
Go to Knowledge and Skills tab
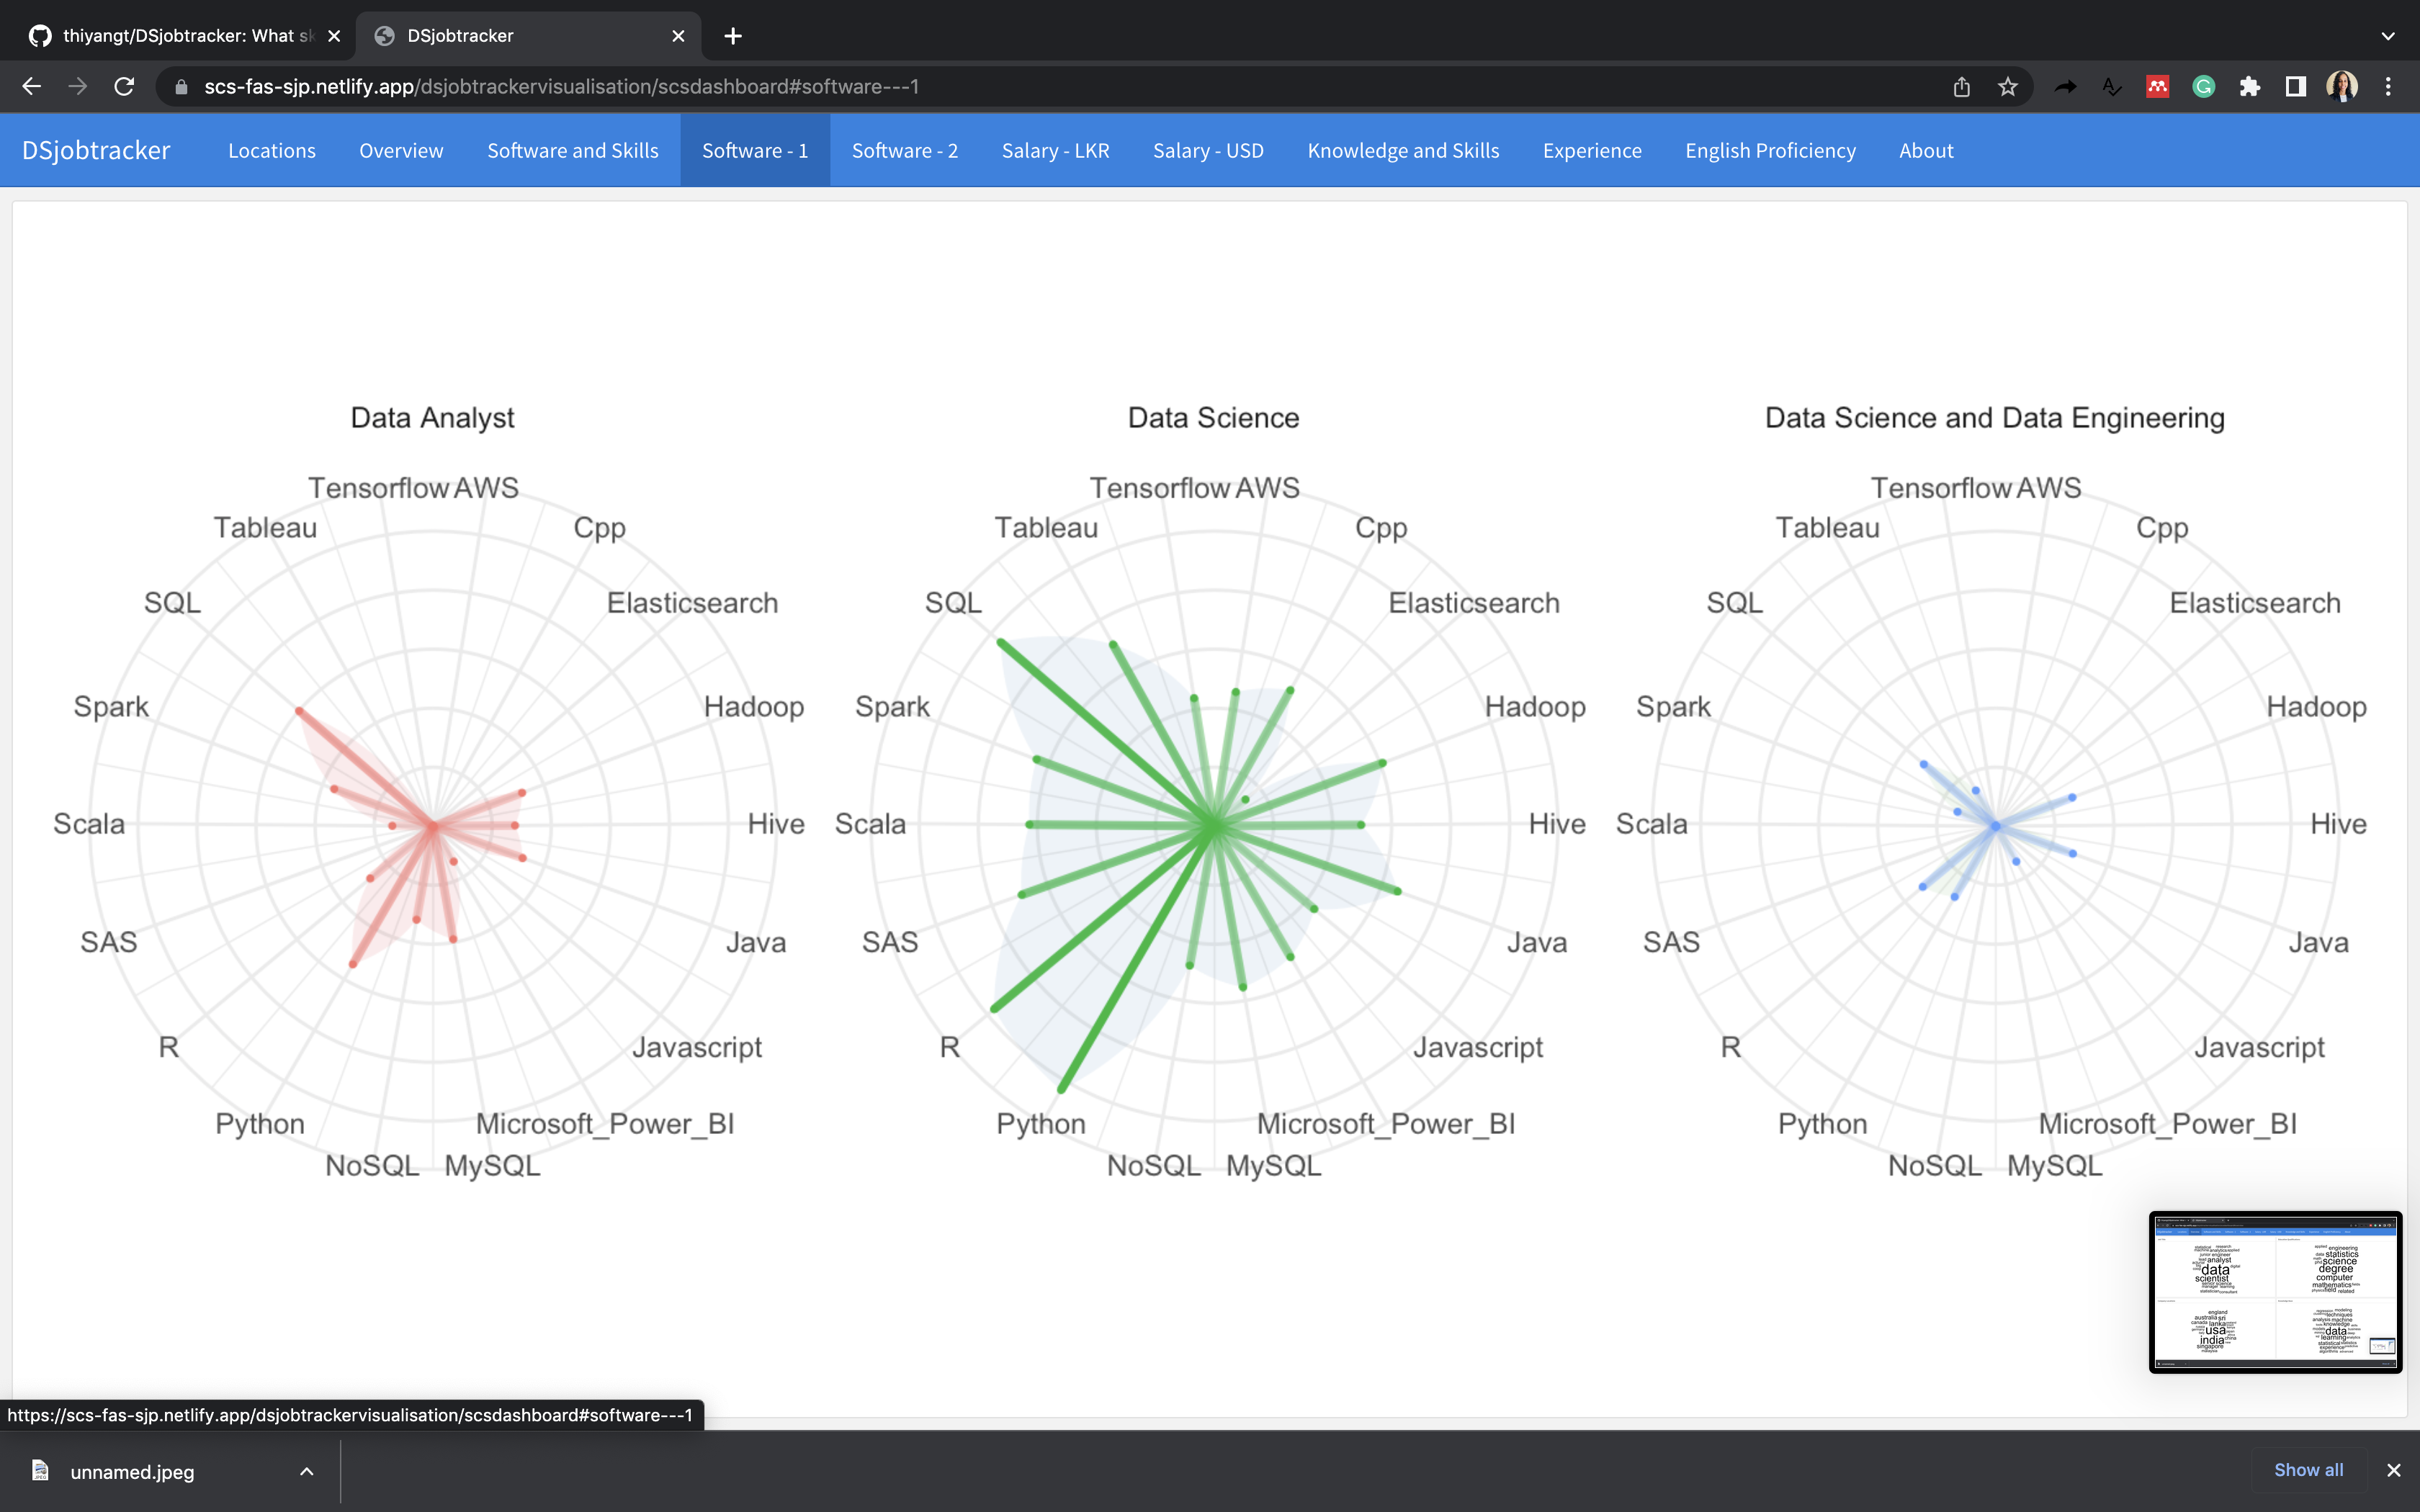1402,150
